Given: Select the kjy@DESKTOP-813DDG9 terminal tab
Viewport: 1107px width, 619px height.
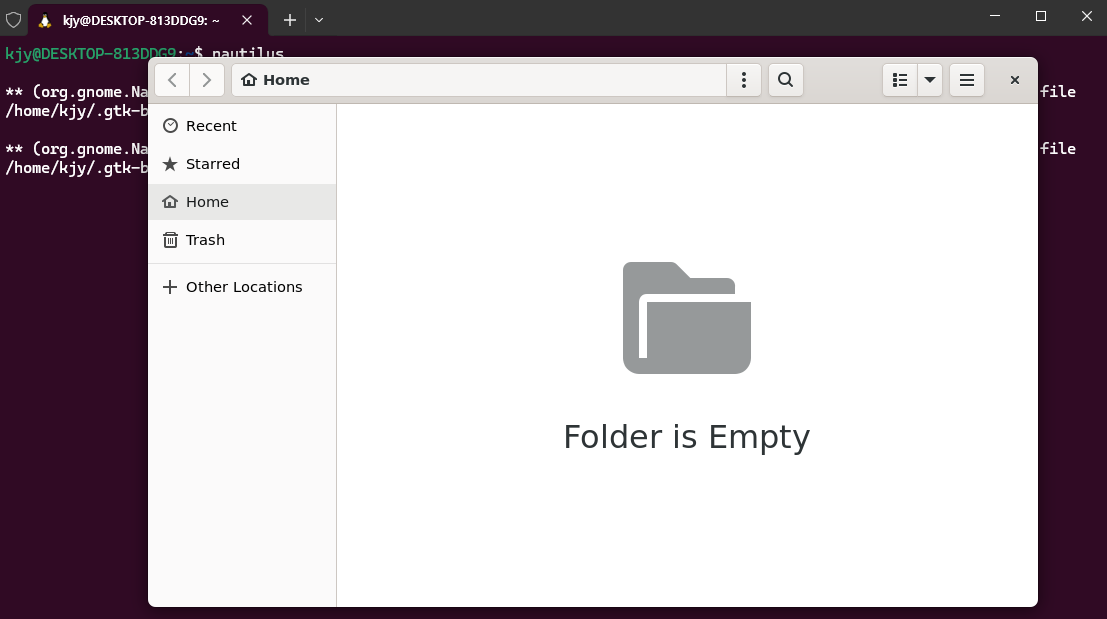Looking at the screenshot, I should pyautogui.click(x=148, y=20).
